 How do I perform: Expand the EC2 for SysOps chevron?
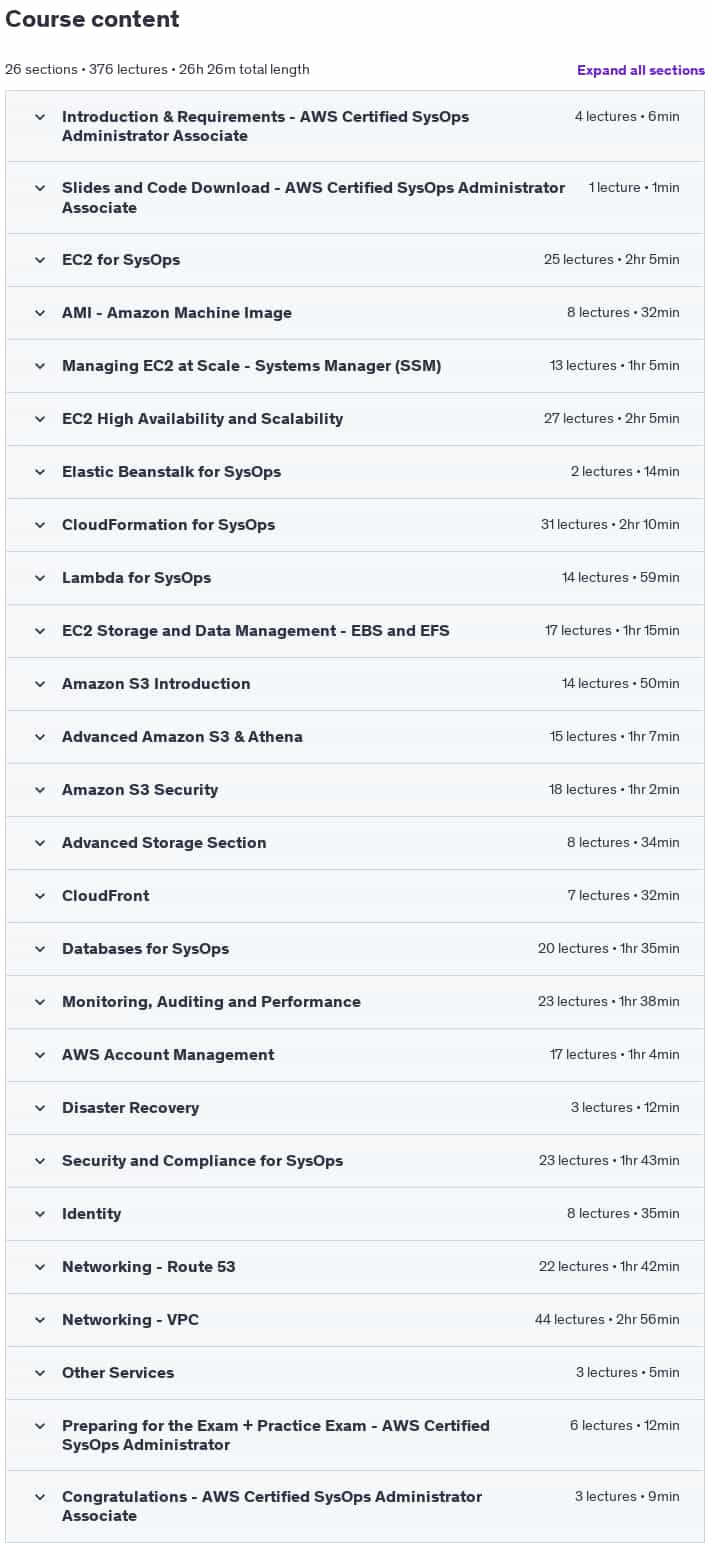[x=40, y=260]
